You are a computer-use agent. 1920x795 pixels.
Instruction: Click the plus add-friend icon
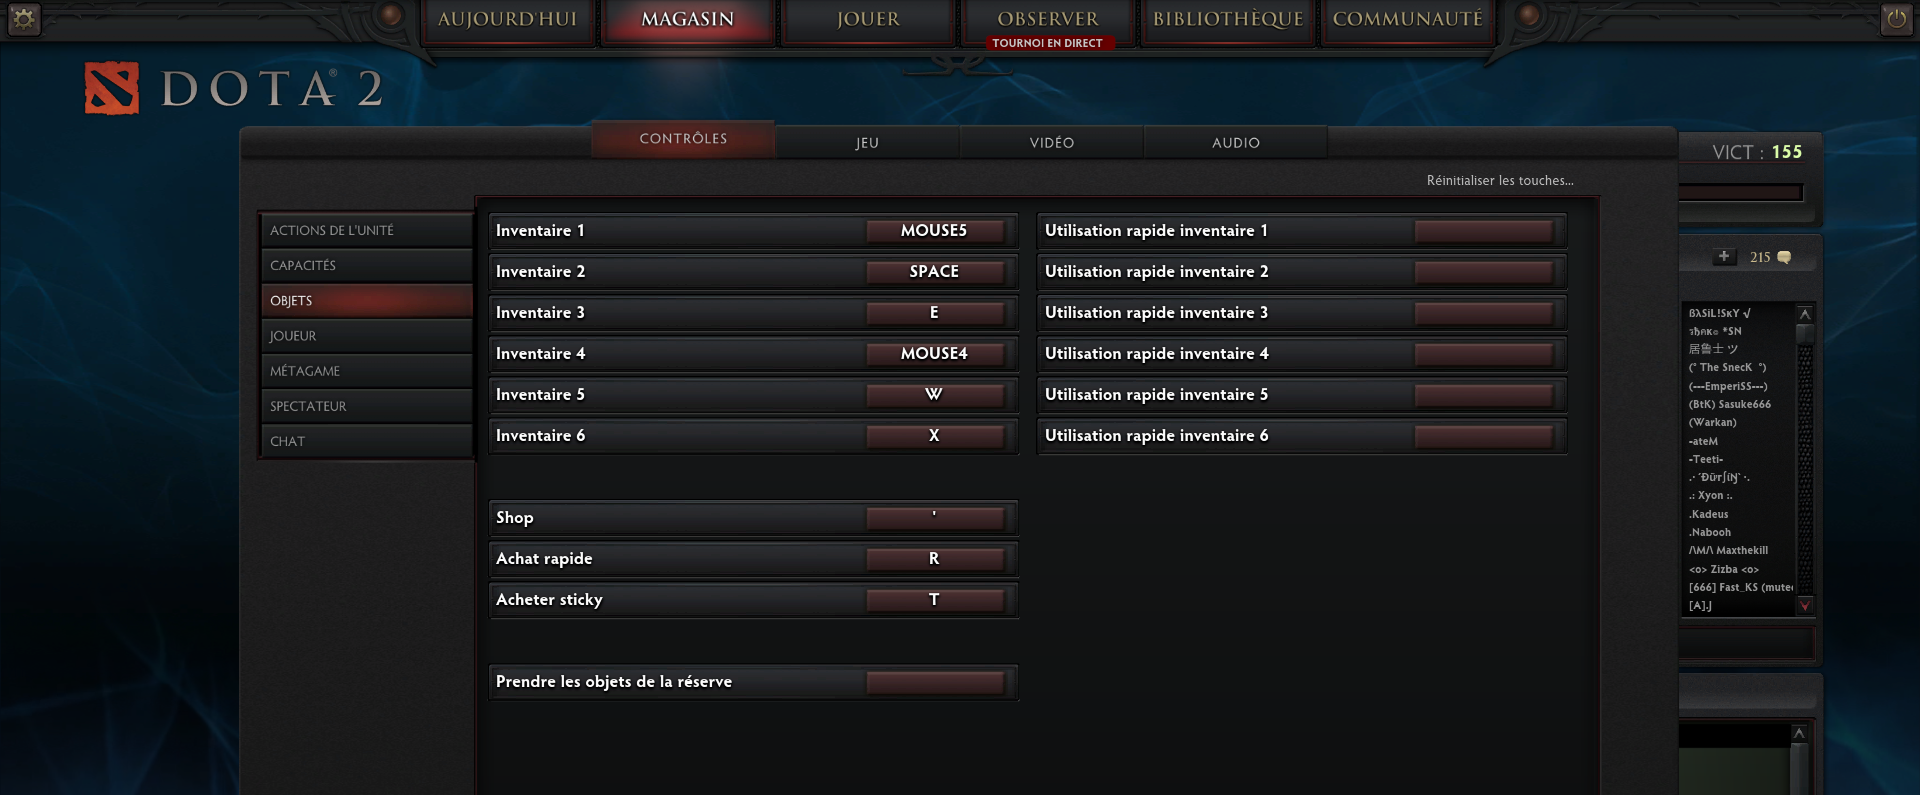click(1724, 257)
